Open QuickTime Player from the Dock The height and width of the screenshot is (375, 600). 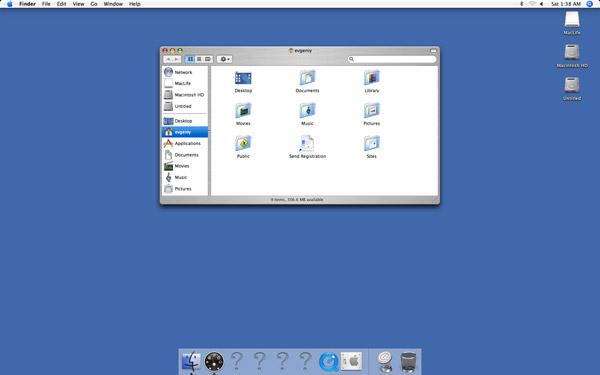coord(328,362)
